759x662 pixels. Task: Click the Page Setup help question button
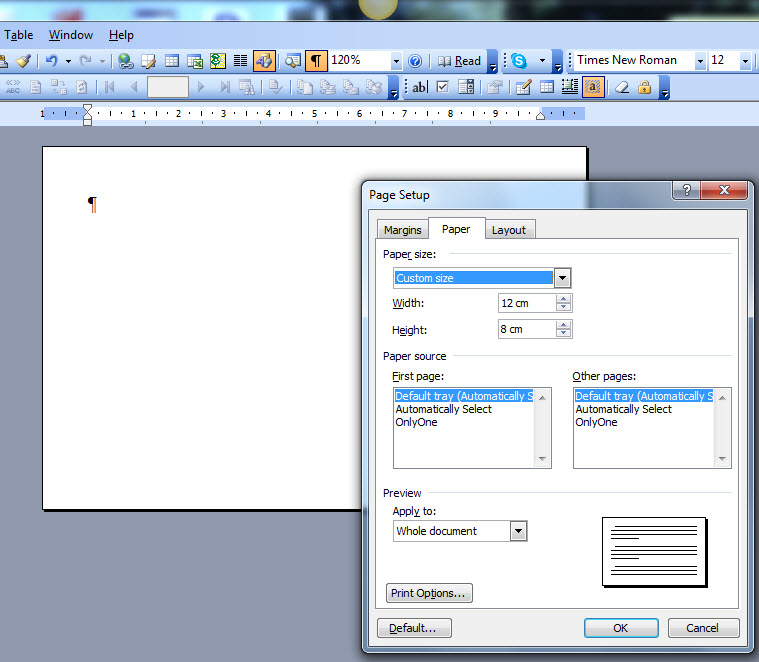pos(686,190)
